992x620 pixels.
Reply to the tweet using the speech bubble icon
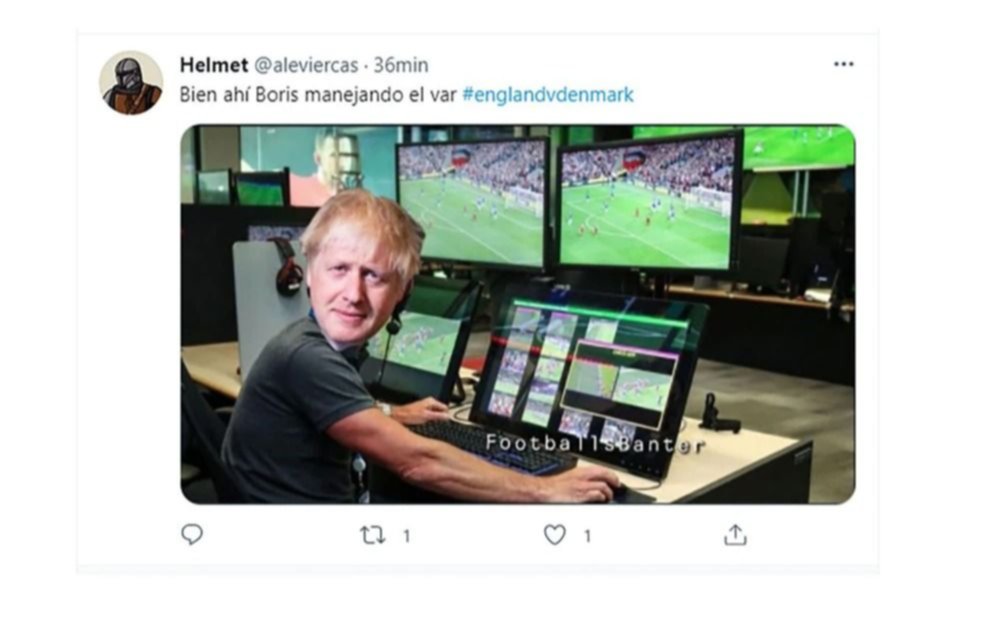coord(192,535)
